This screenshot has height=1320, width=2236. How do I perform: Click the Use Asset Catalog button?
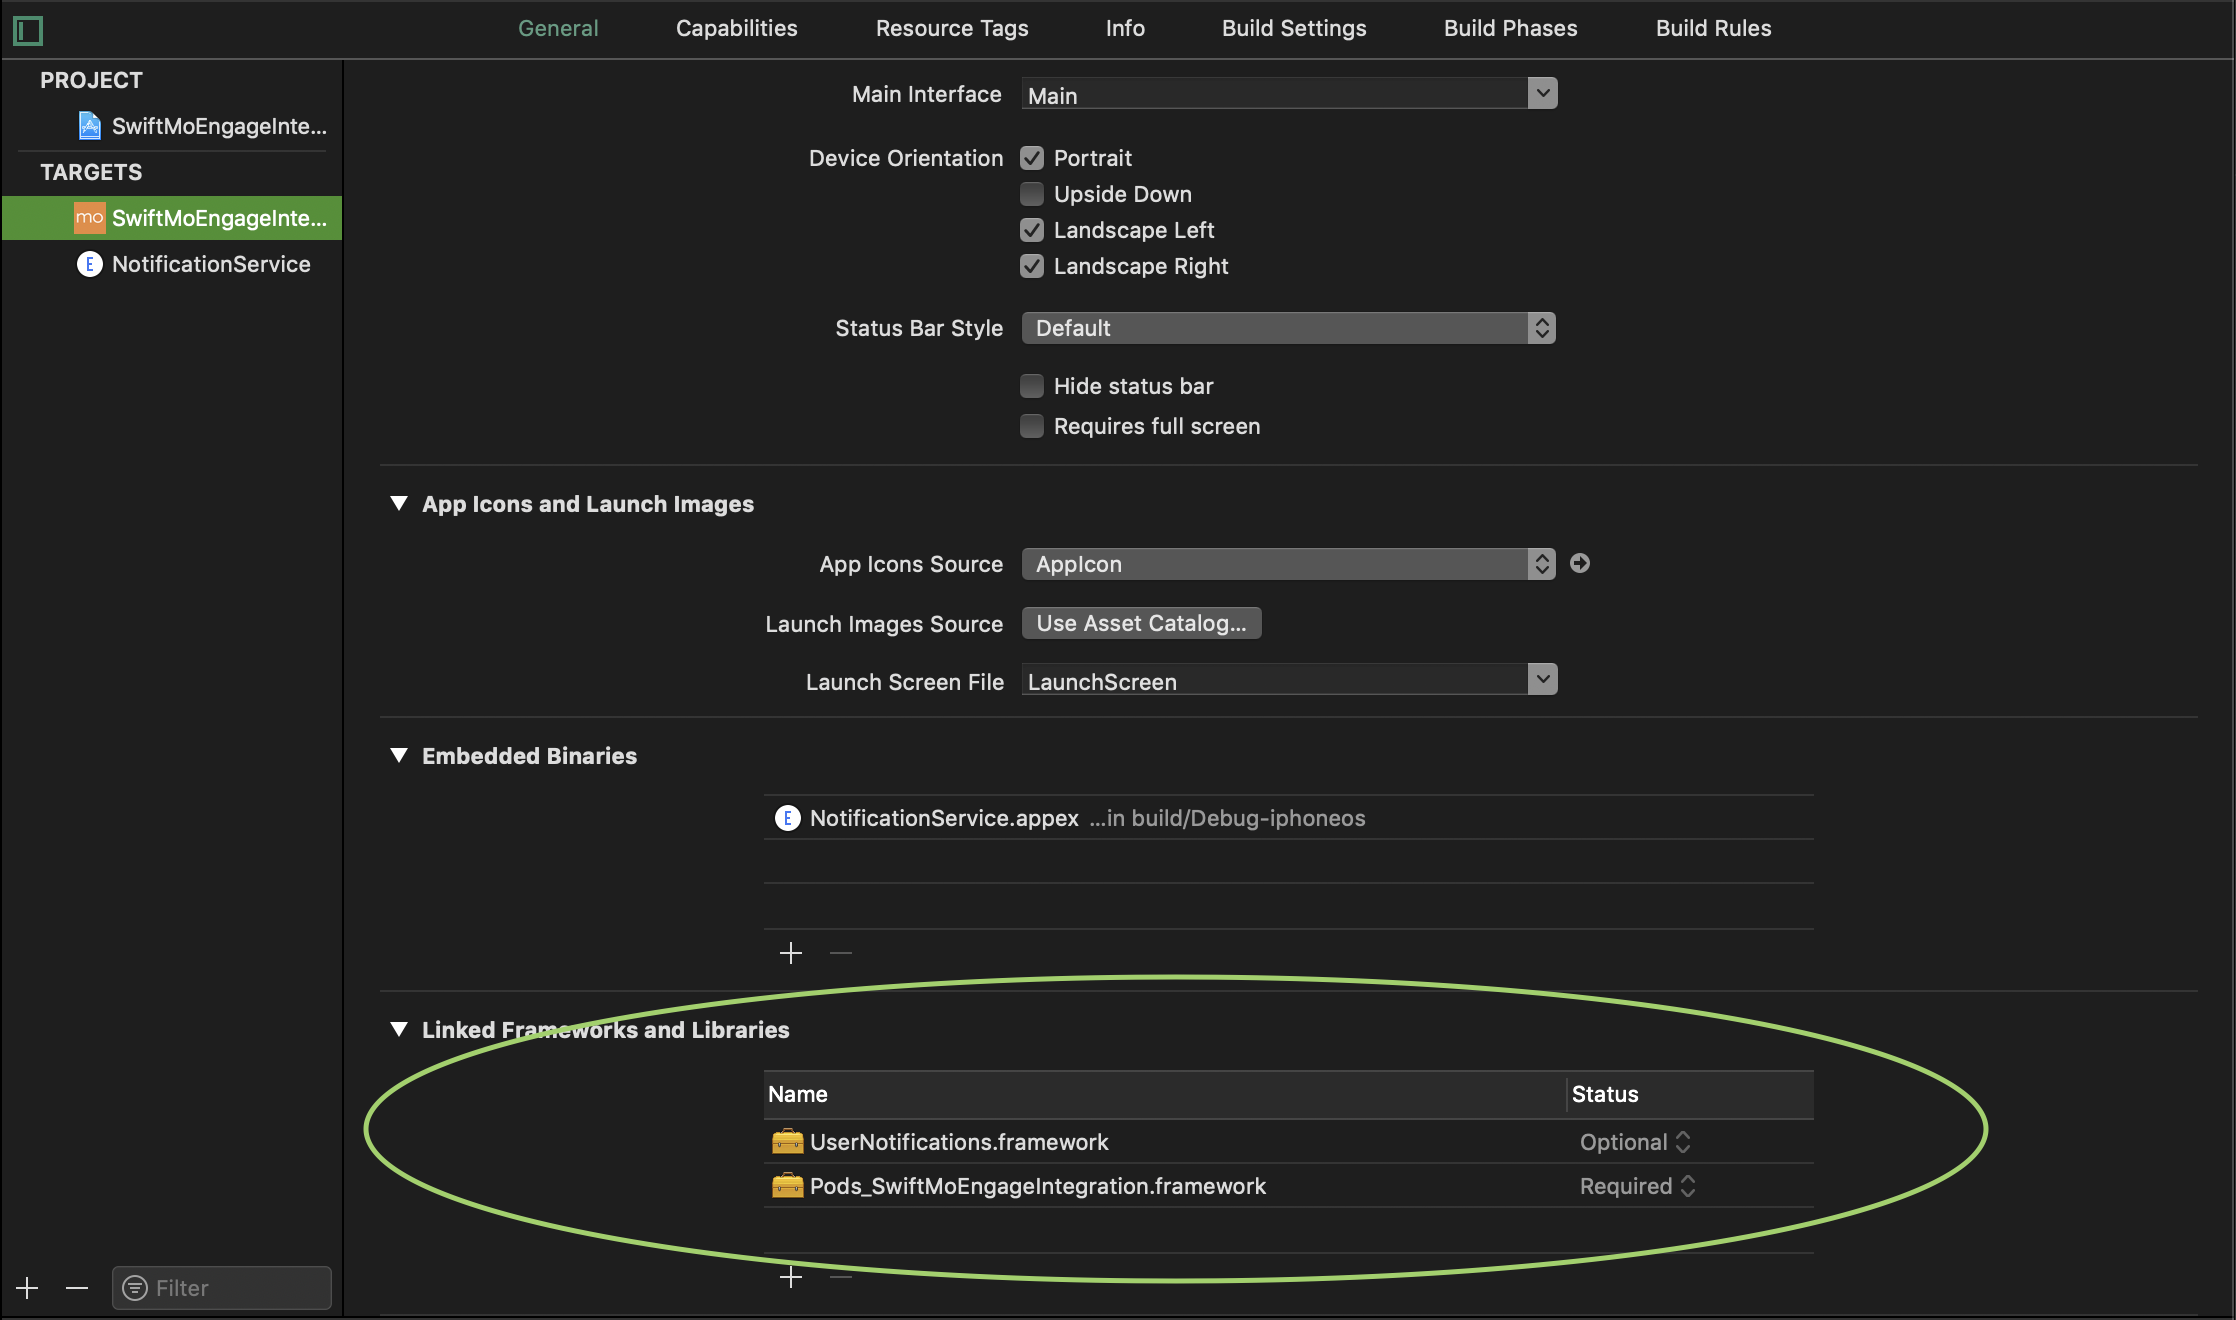coord(1141,623)
